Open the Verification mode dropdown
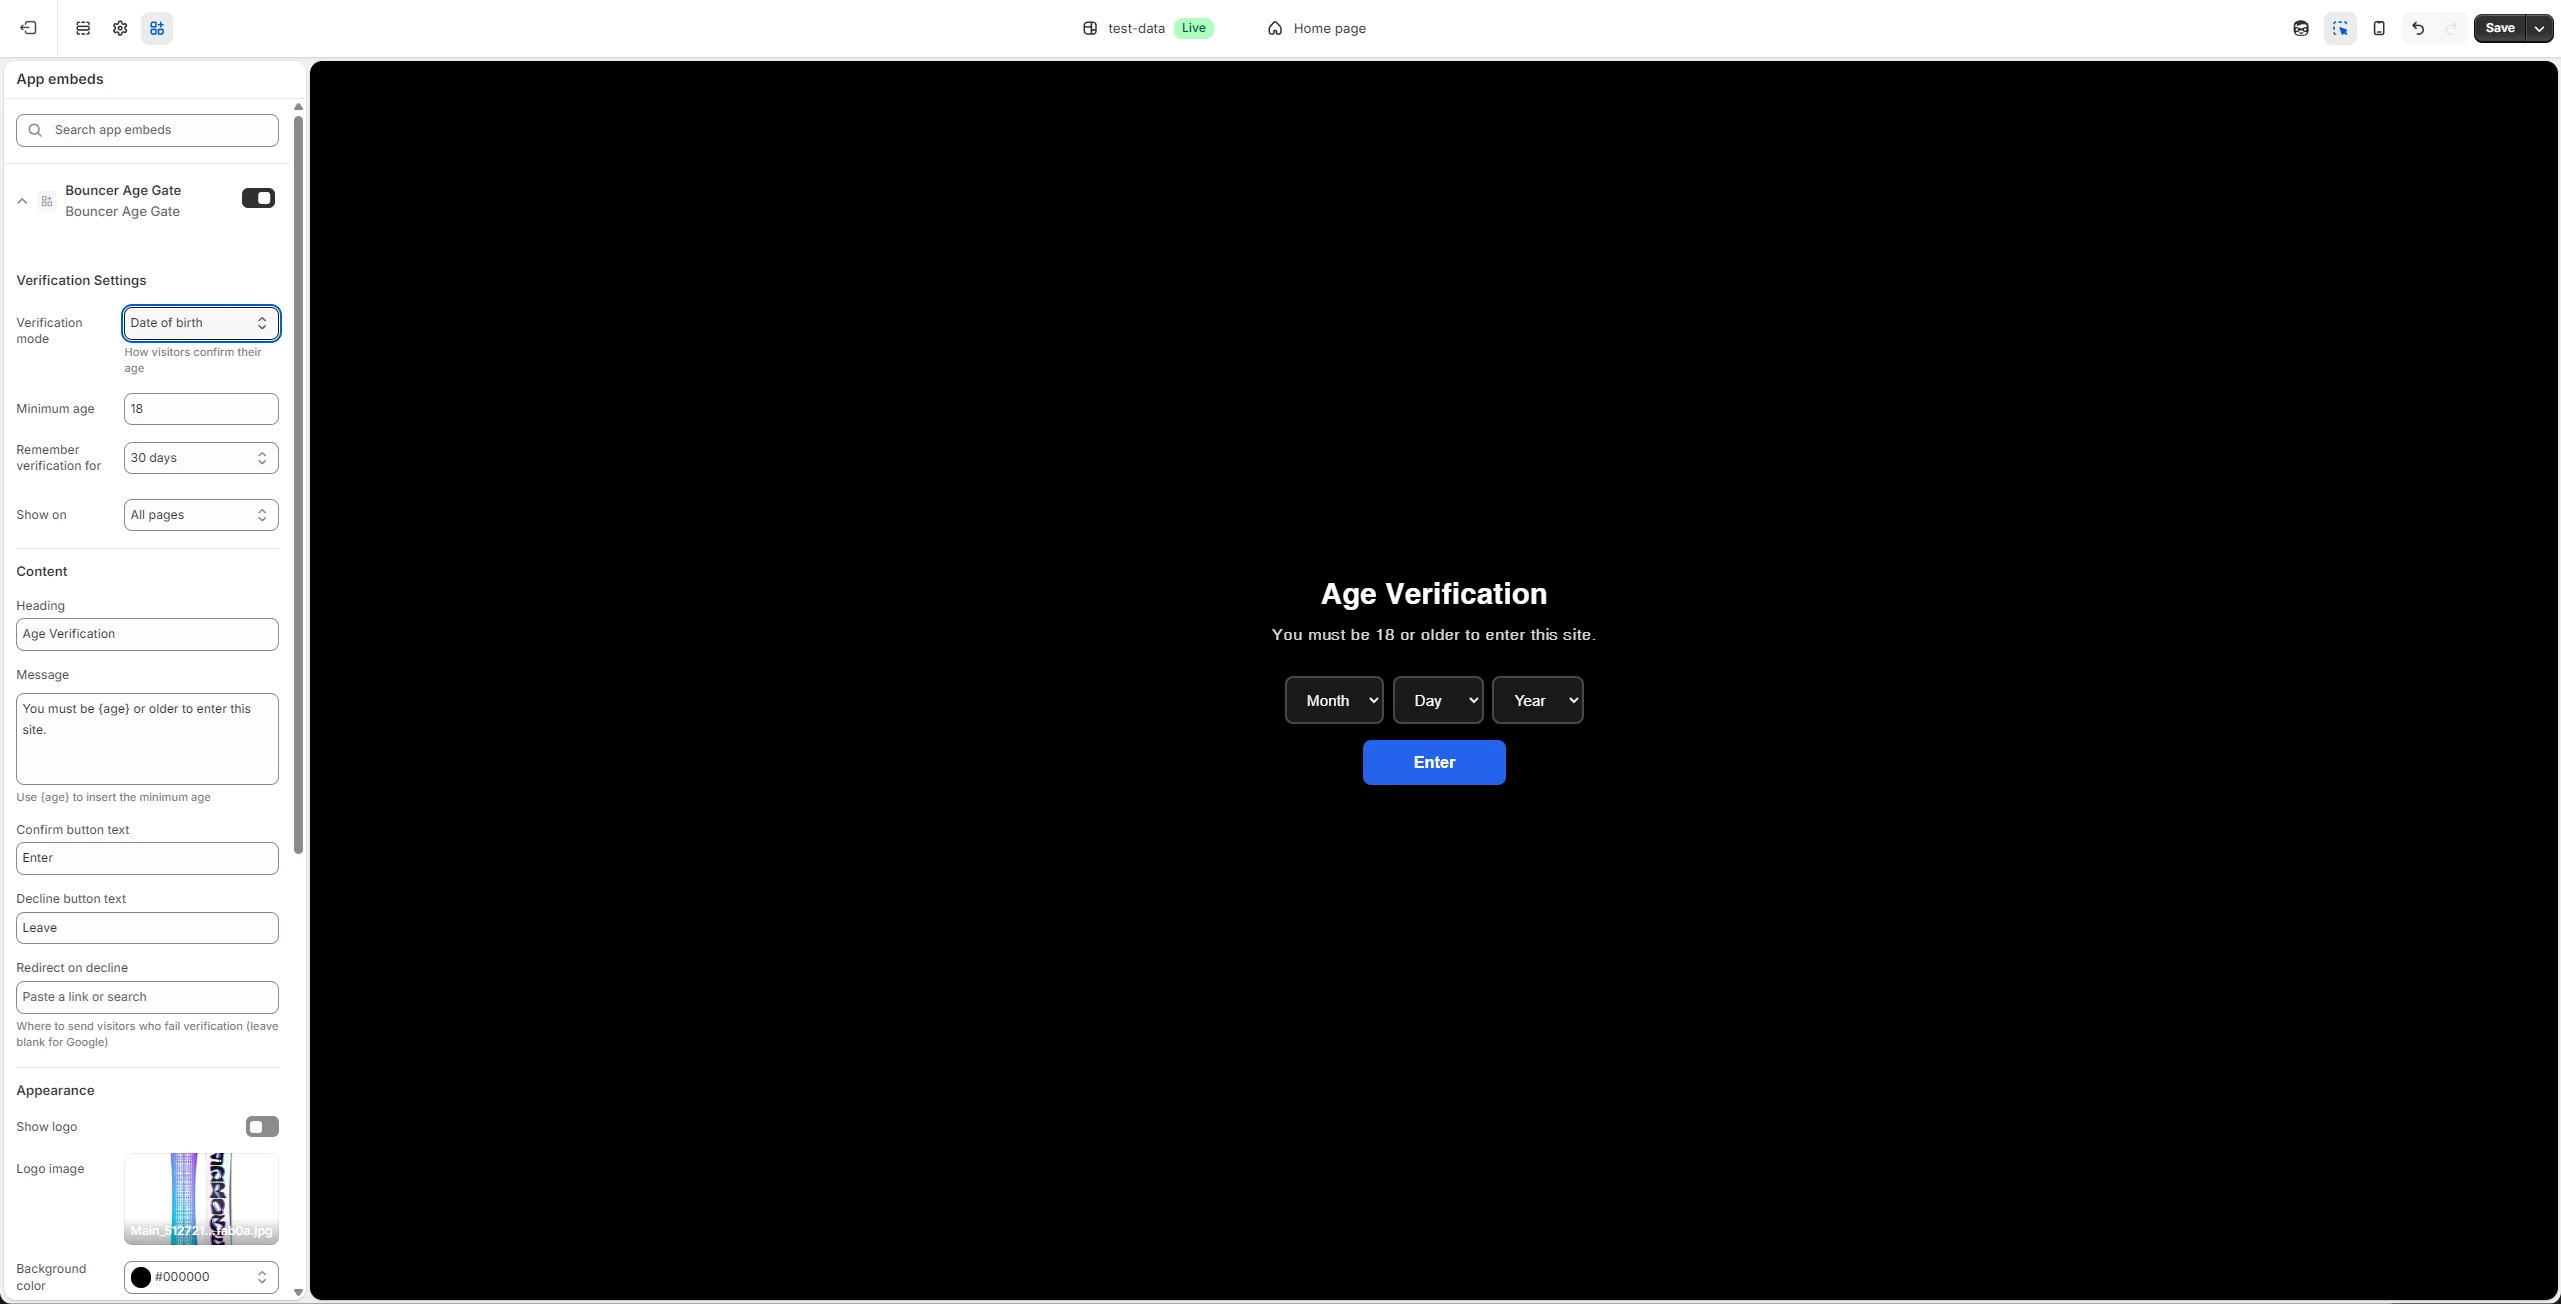Viewport: 2561px width, 1304px height. point(201,323)
